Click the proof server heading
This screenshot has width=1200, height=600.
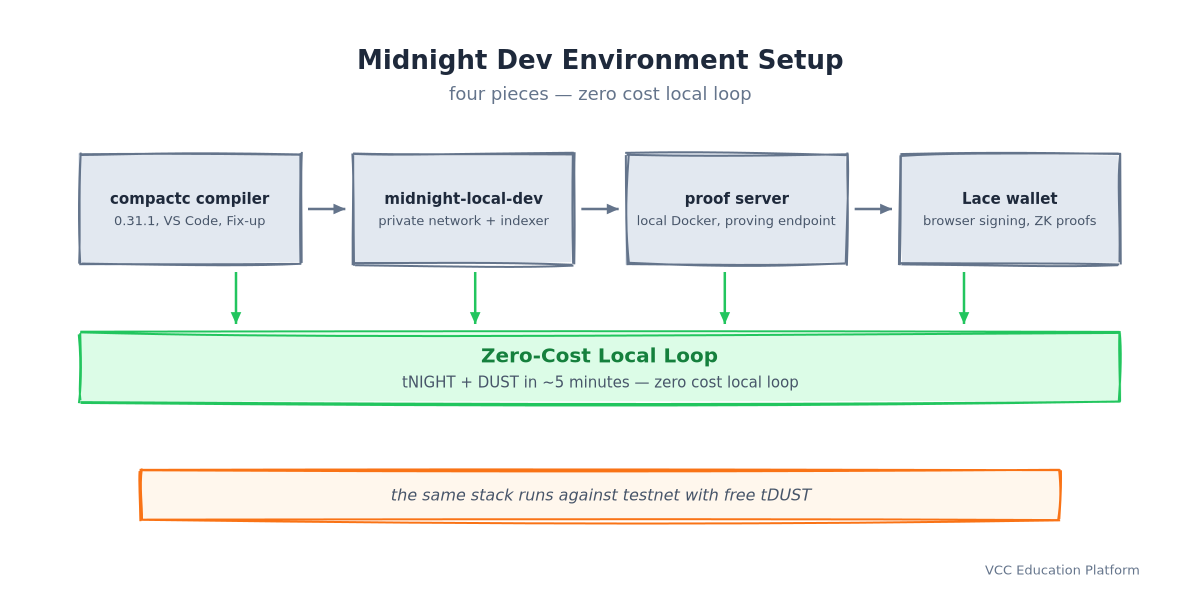(737, 199)
